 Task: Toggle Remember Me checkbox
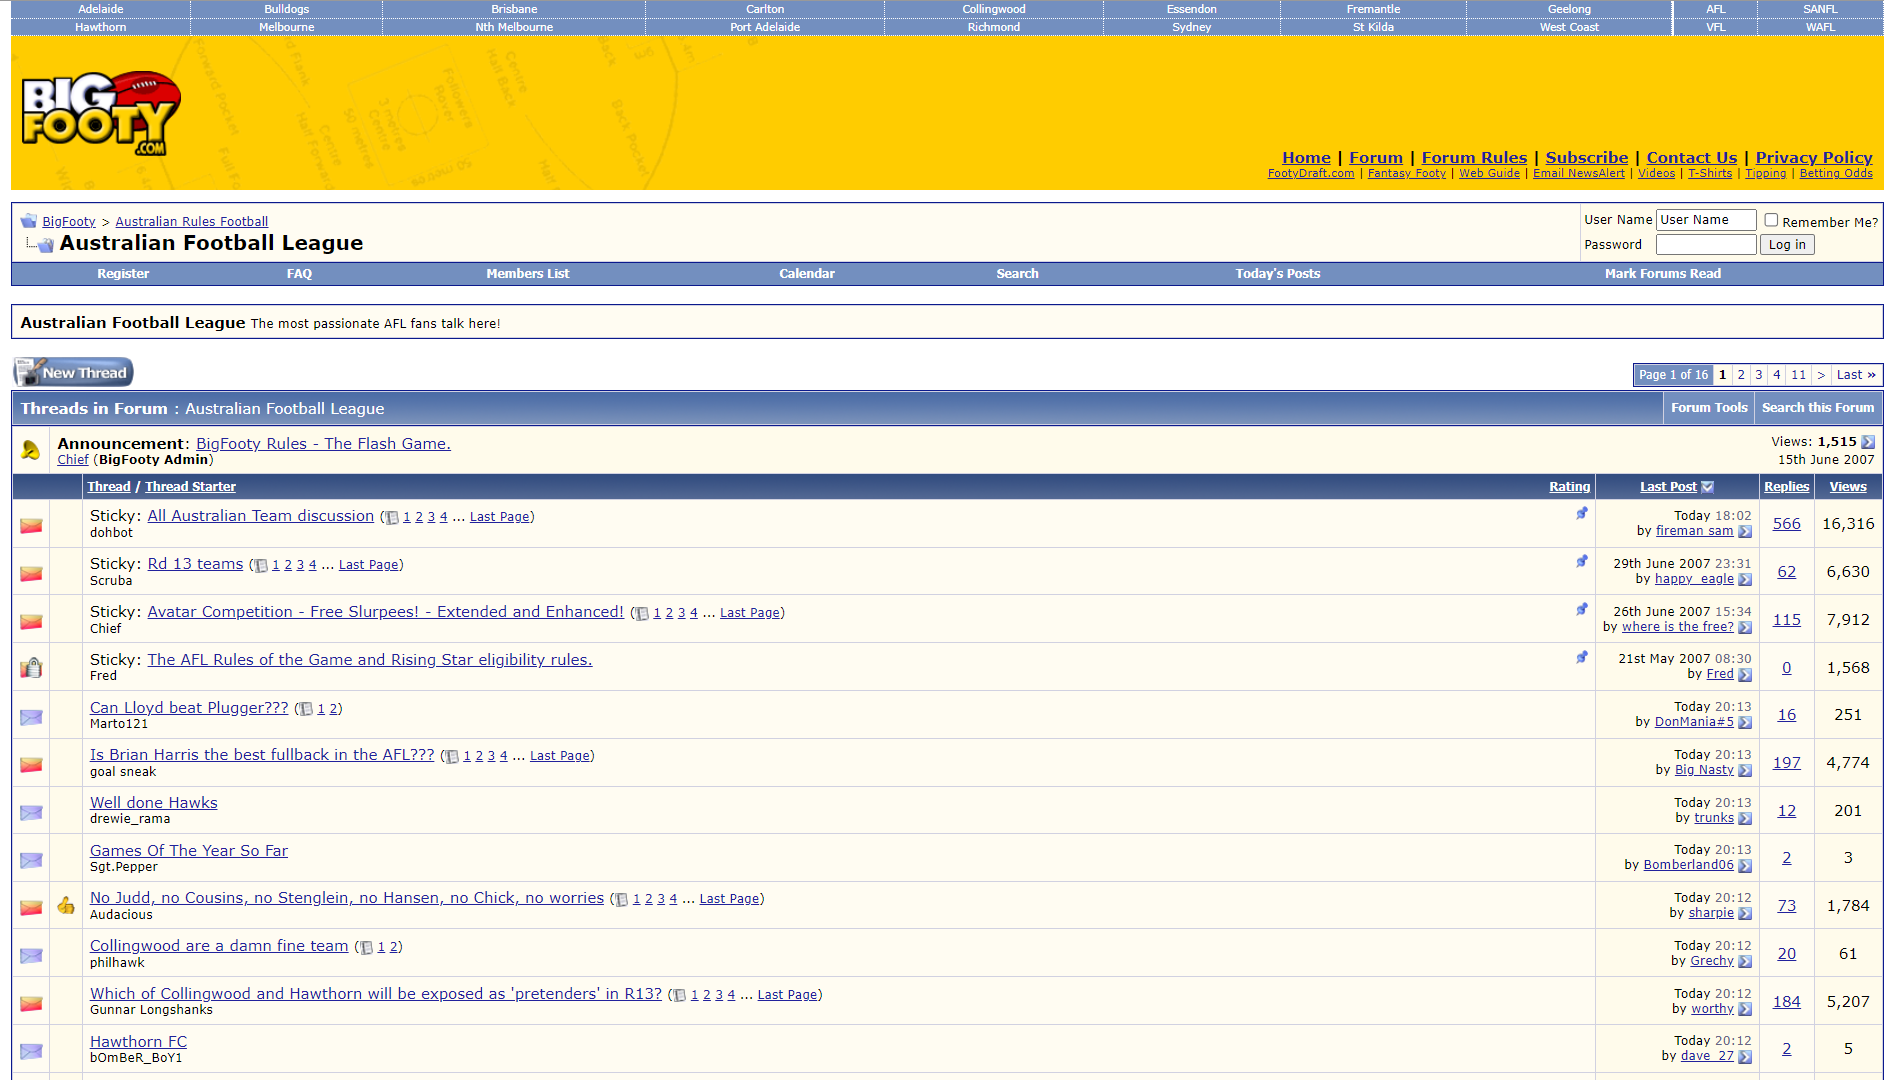[x=1771, y=220]
